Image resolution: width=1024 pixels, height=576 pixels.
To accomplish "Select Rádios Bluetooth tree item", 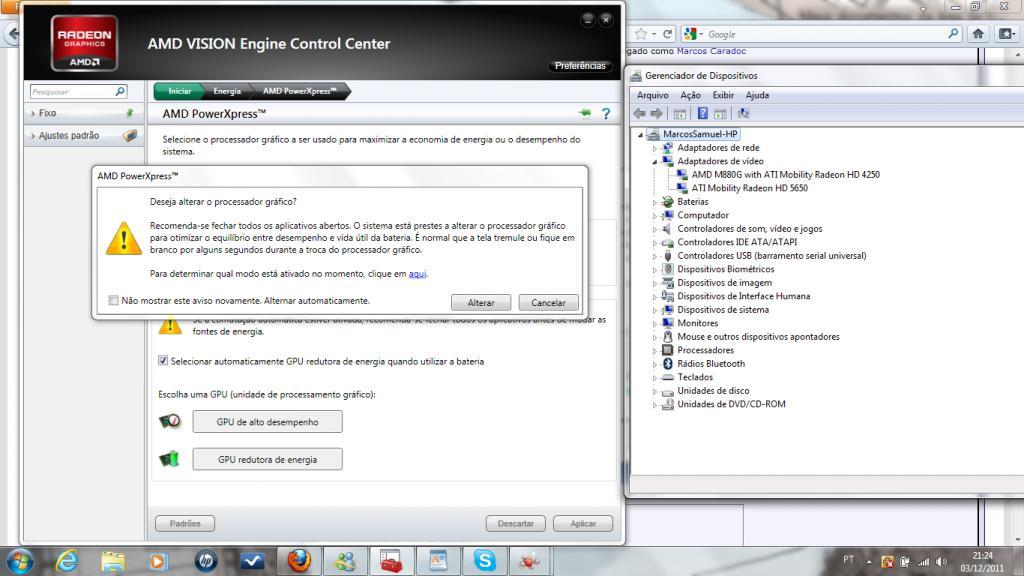I will 711,364.
